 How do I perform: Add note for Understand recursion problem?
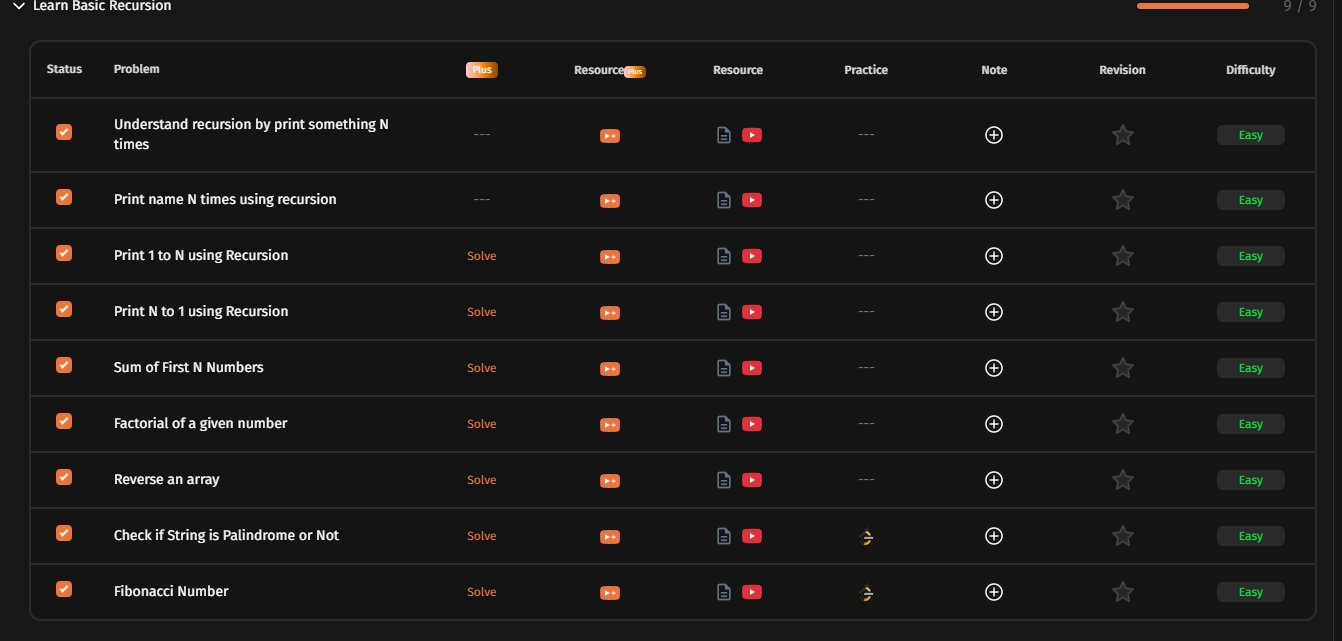pos(994,135)
